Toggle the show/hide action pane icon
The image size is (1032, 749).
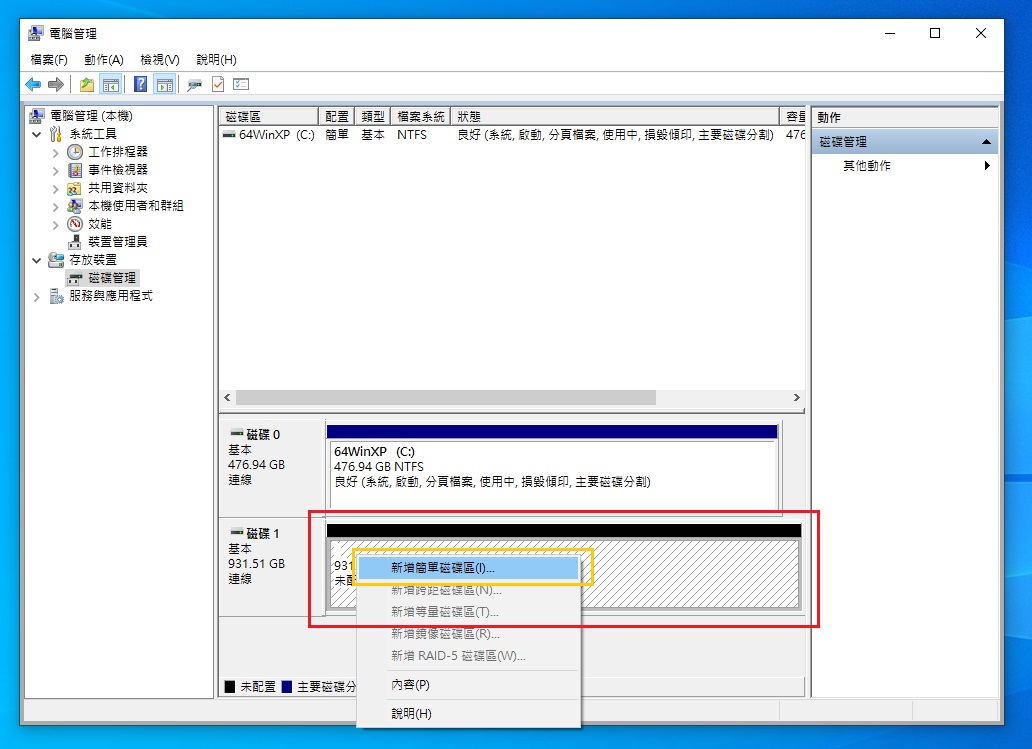[164, 85]
